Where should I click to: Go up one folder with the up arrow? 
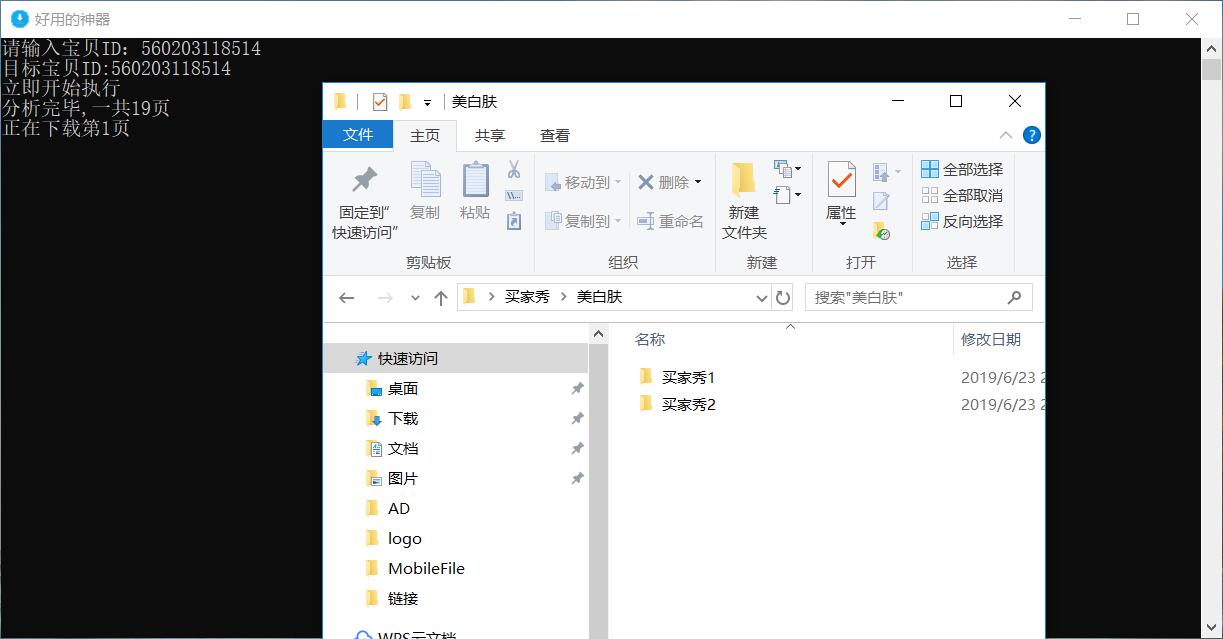coord(441,298)
